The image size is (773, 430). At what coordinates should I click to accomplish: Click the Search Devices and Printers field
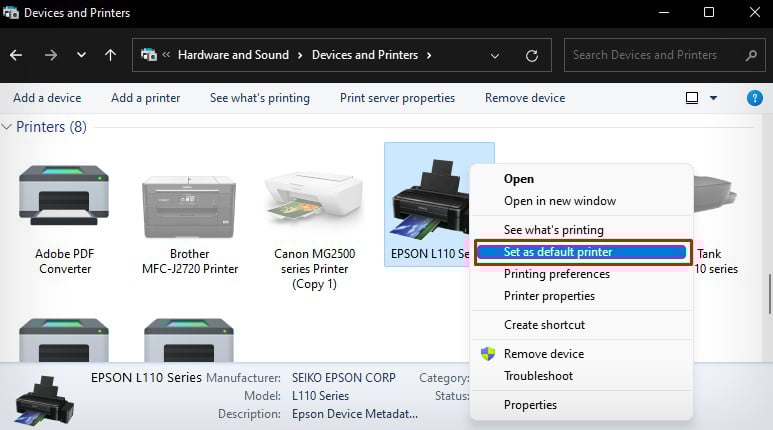click(650, 55)
